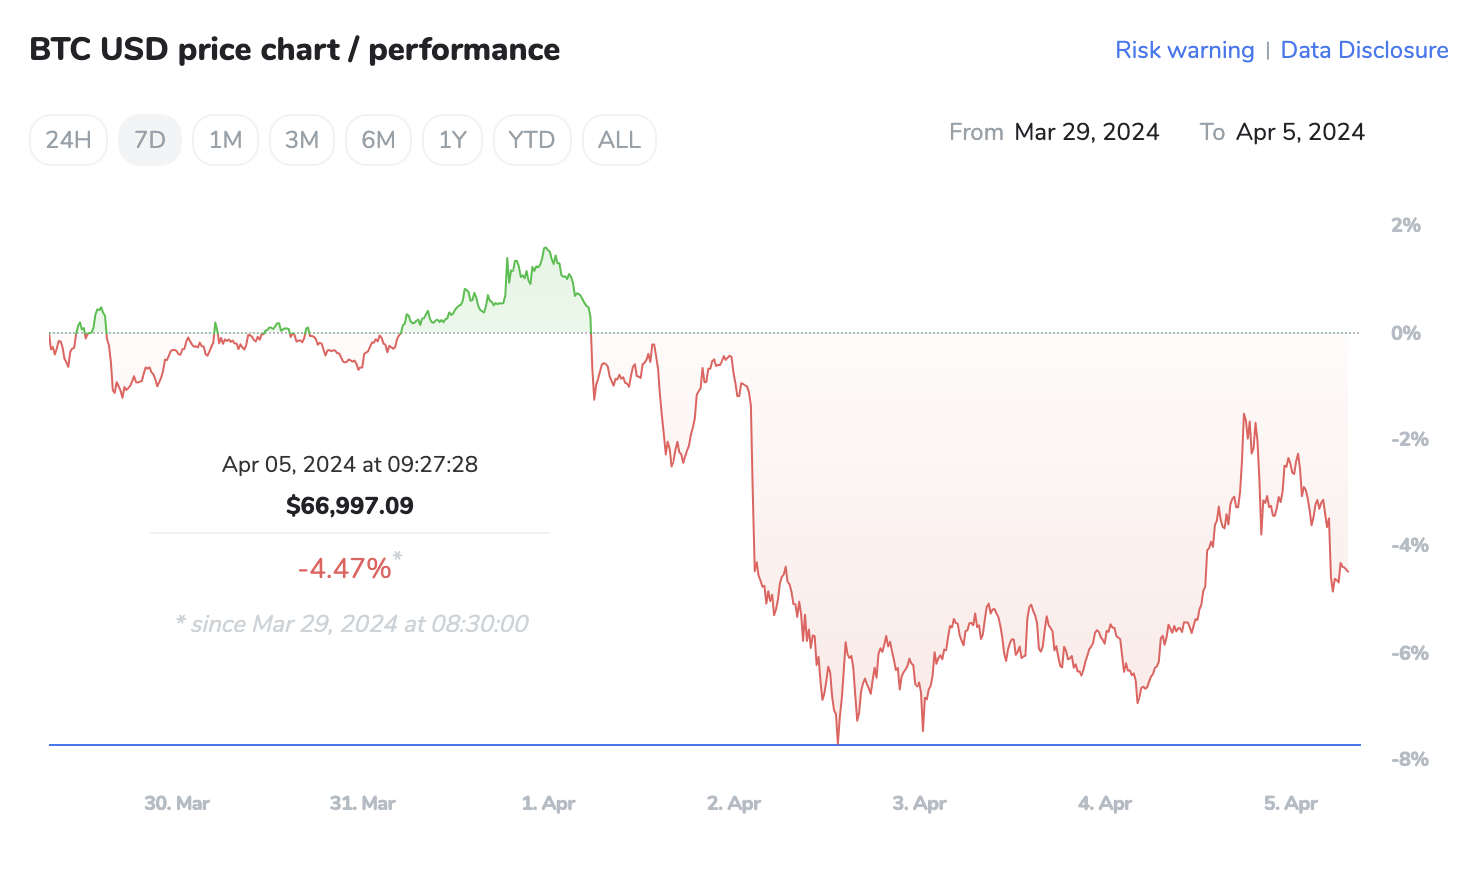The image size is (1470, 870).
Task: Choose the 1M time range
Action: 225,140
